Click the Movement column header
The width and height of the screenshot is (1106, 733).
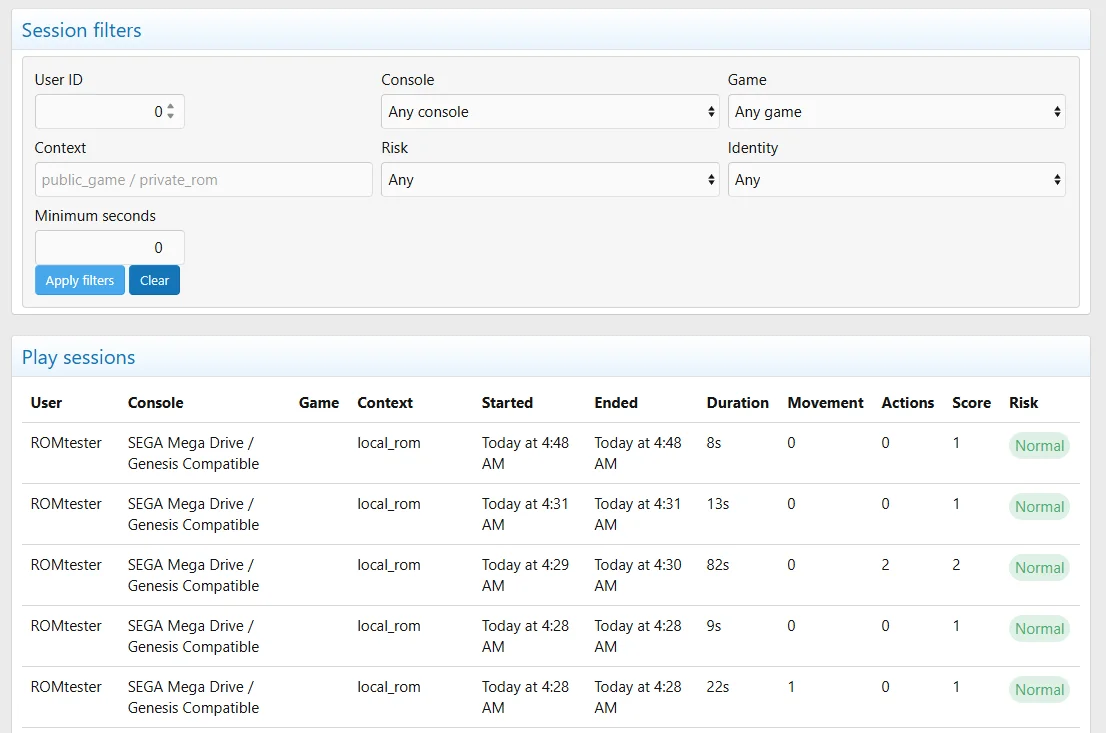(x=825, y=403)
